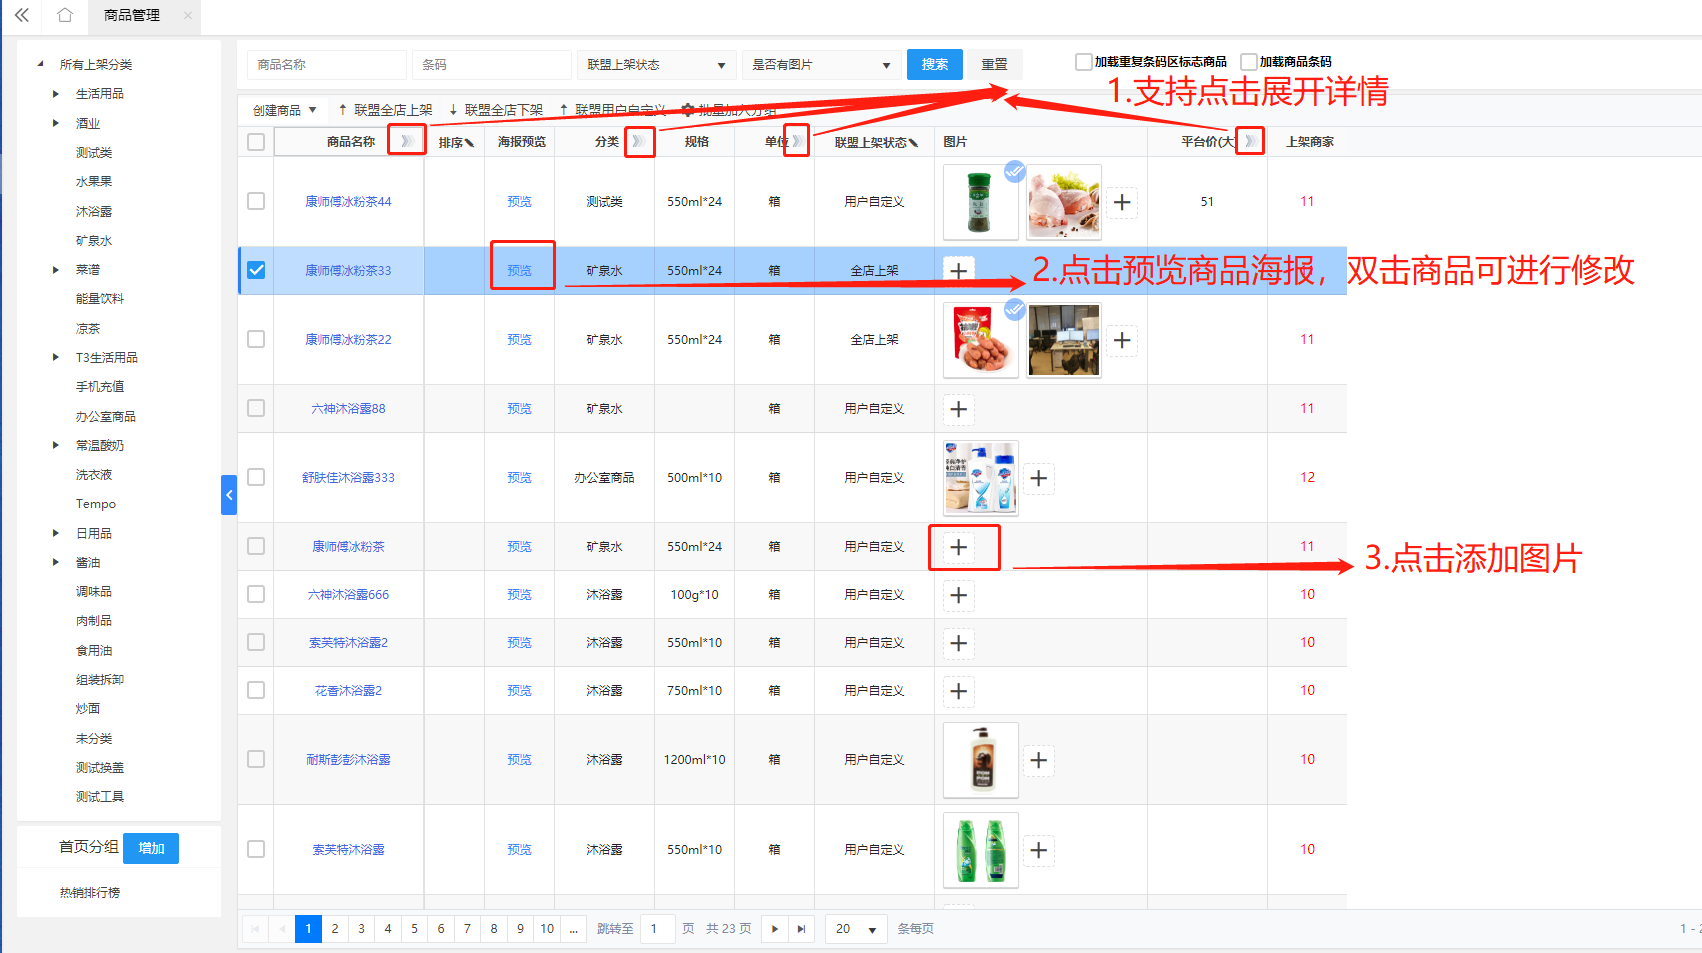Viewport: 1702px width, 953px height.
Task: Enable the 加载商品条码 checkbox
Action: pos(1249,62)
